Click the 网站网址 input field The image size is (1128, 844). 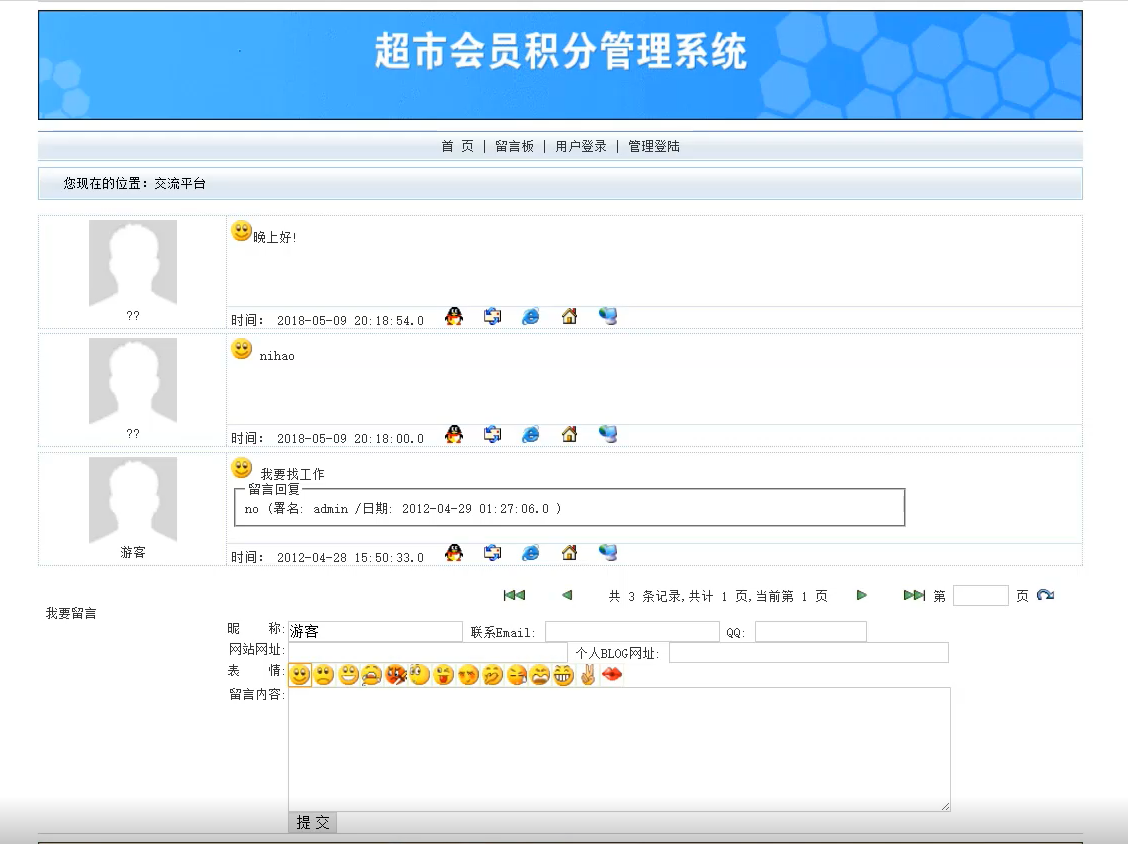point(428,653)
